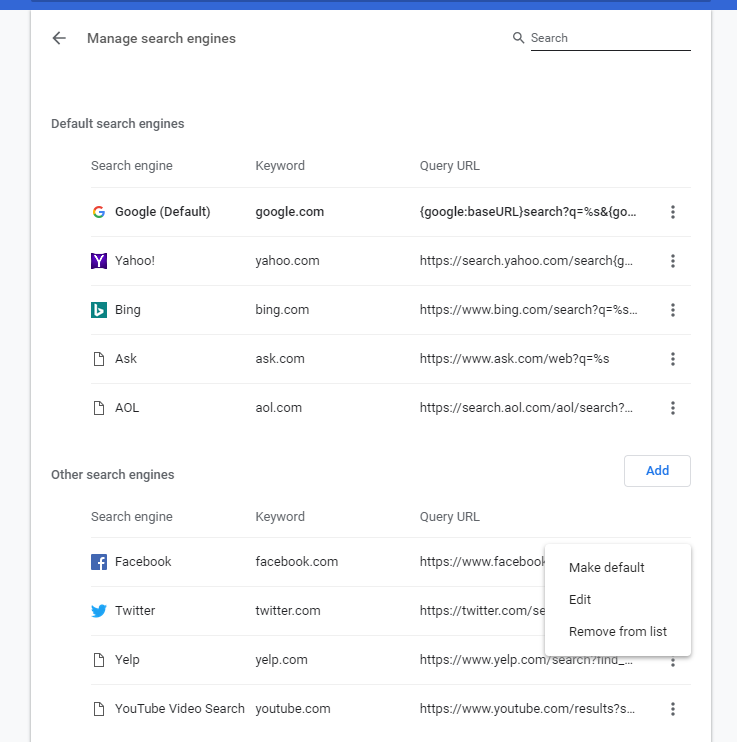Click the twitter.com keyword
The height and width of the screenshot is (742, 737).
click(x=288, y=611)
